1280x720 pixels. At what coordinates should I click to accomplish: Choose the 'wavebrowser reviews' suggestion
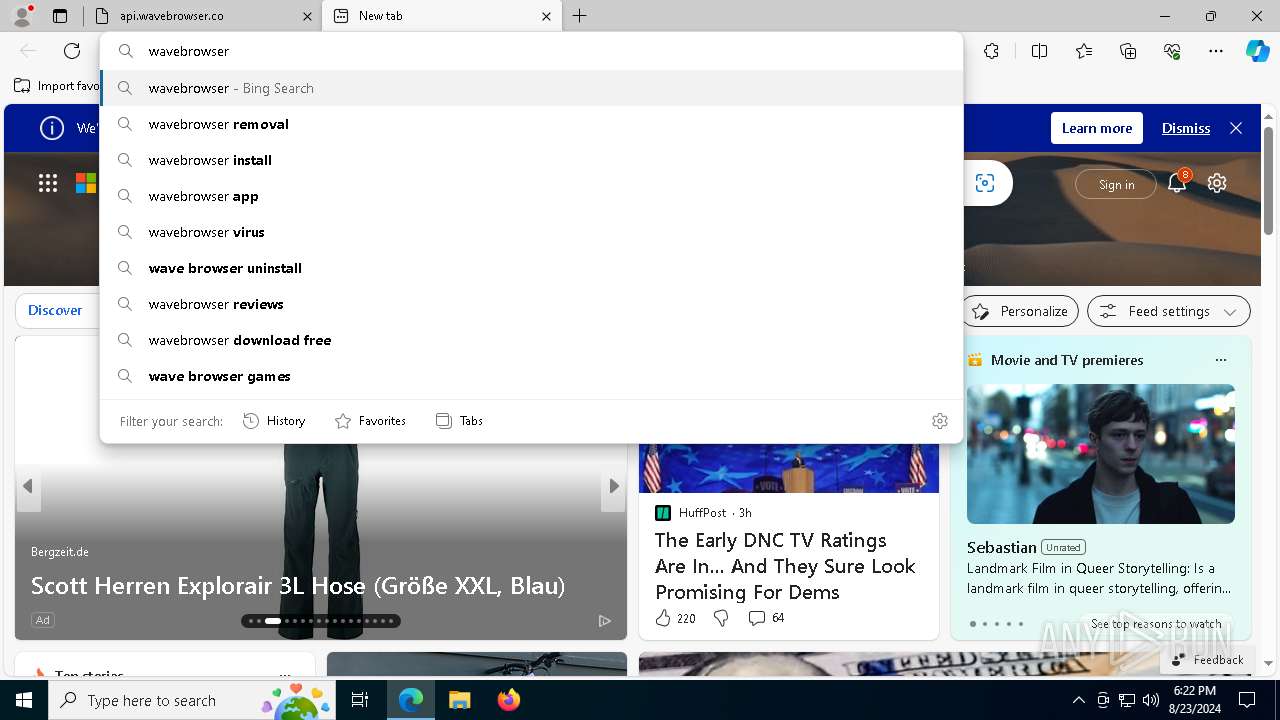531,304
